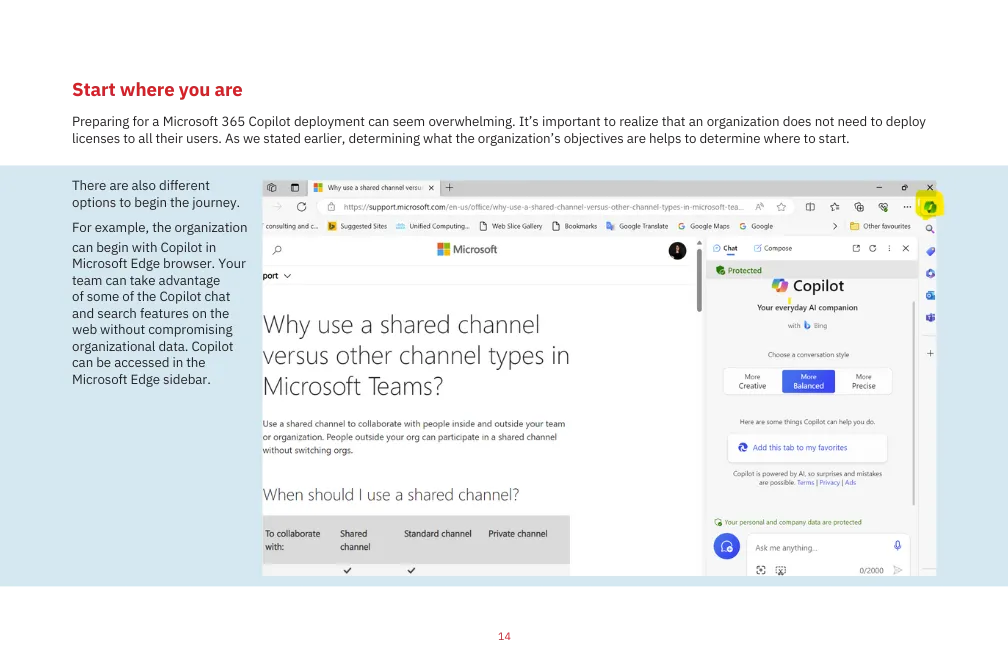1008x672 pixels.
Task: Click the Protected shield badge
Action: coord(739,271)
